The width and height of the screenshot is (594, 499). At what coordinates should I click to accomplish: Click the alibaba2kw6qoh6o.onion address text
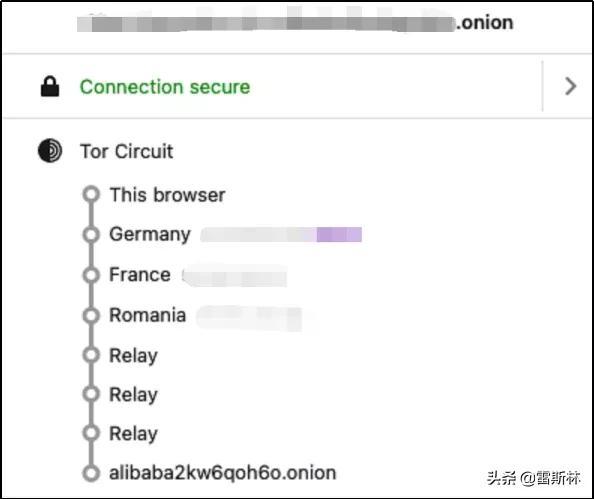[222, 473]
